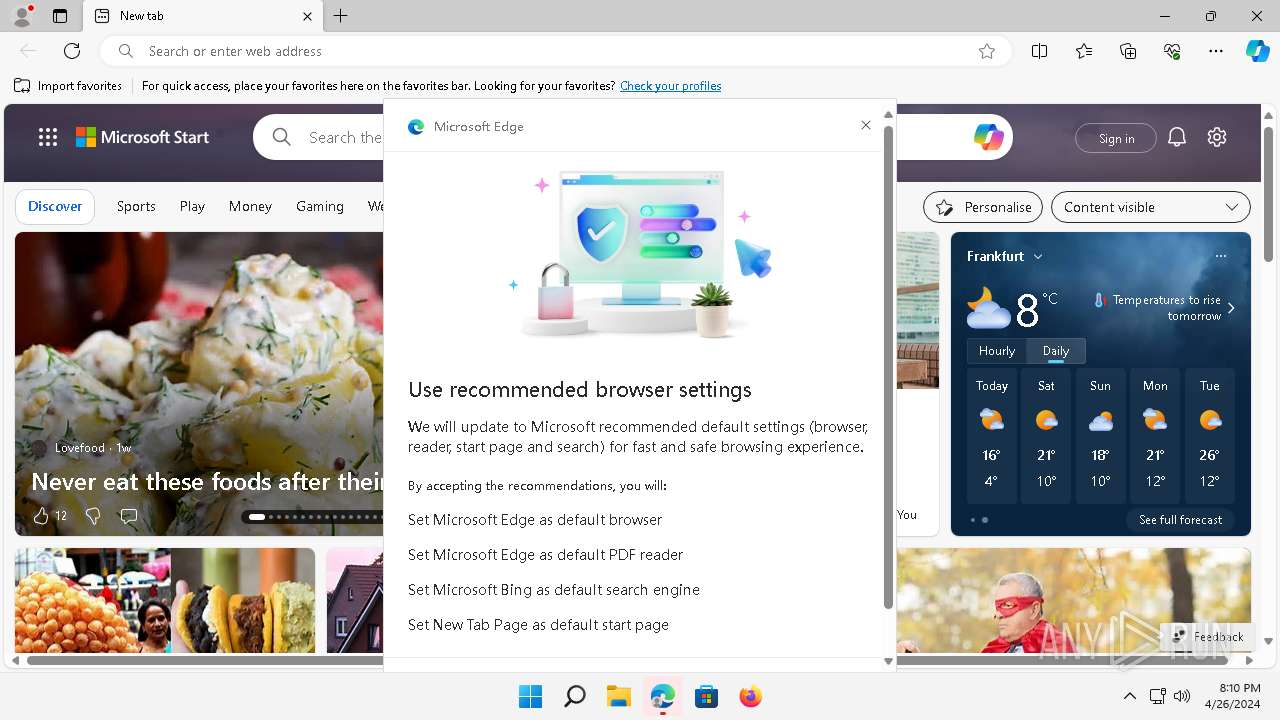This screenshot has height=720, width=1280.
Task: Click the dialog vertical scrollbar
Action: [888, 368]
